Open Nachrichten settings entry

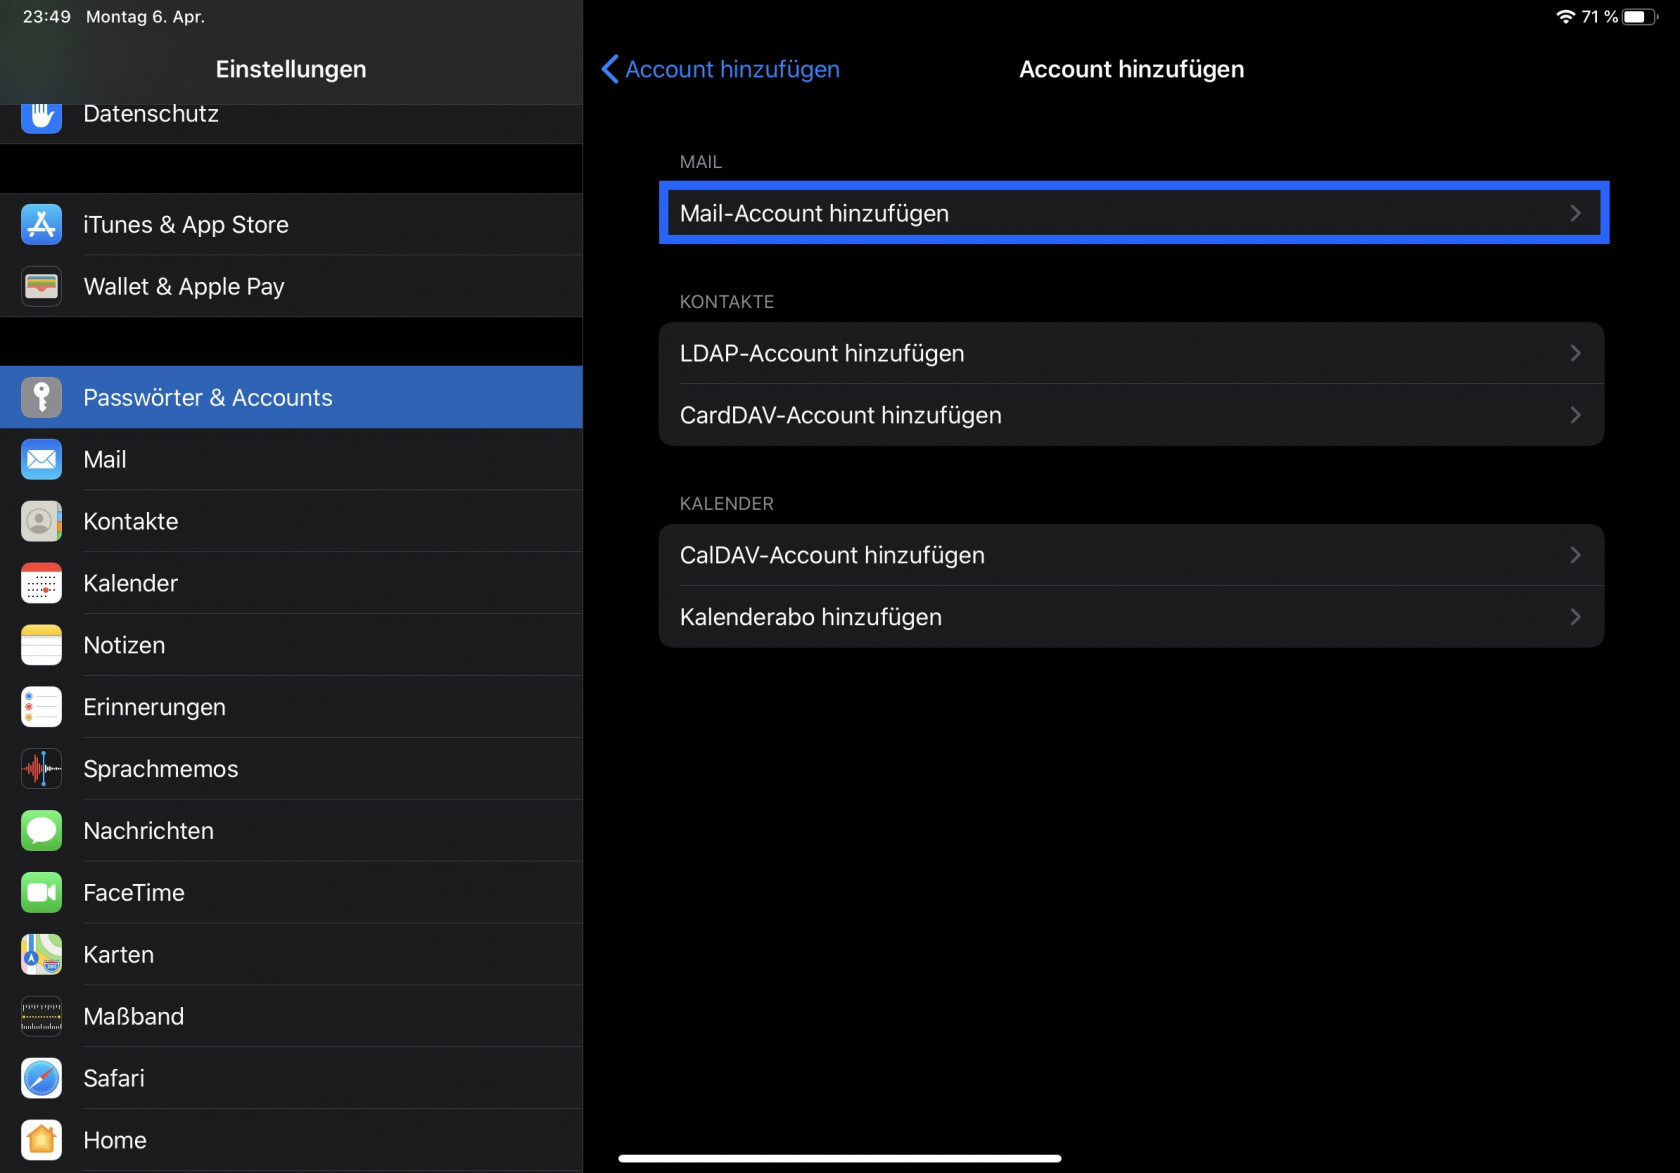(291, 831)
